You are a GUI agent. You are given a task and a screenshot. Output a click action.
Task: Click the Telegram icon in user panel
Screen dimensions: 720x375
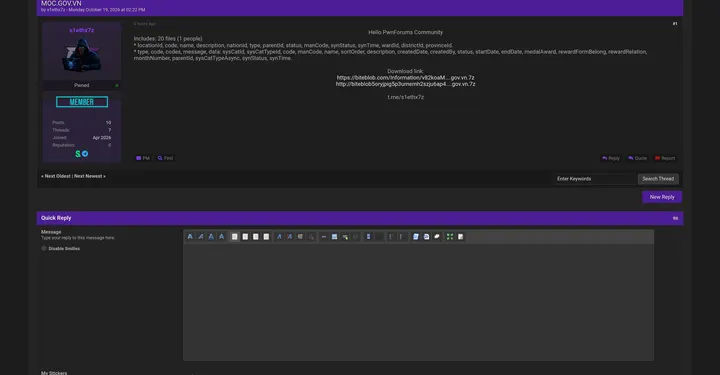85,154
